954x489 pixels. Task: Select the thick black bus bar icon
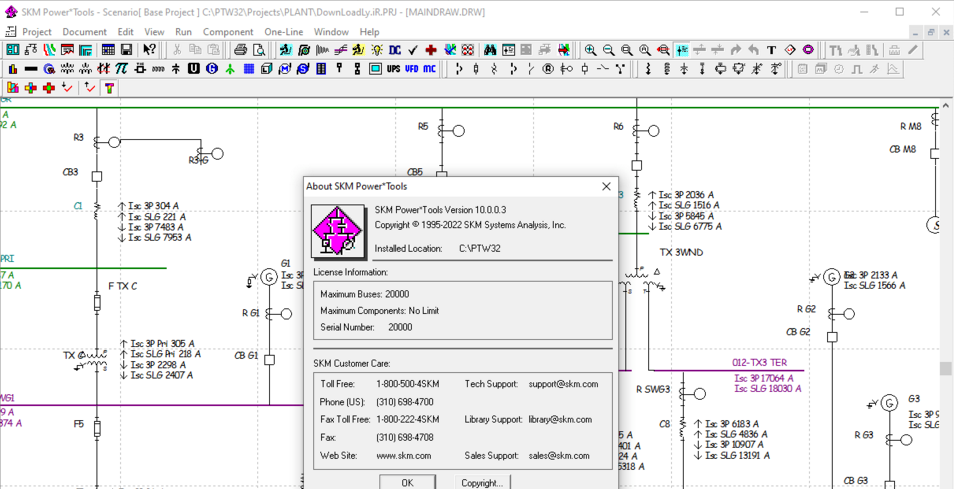pos(31,69)
